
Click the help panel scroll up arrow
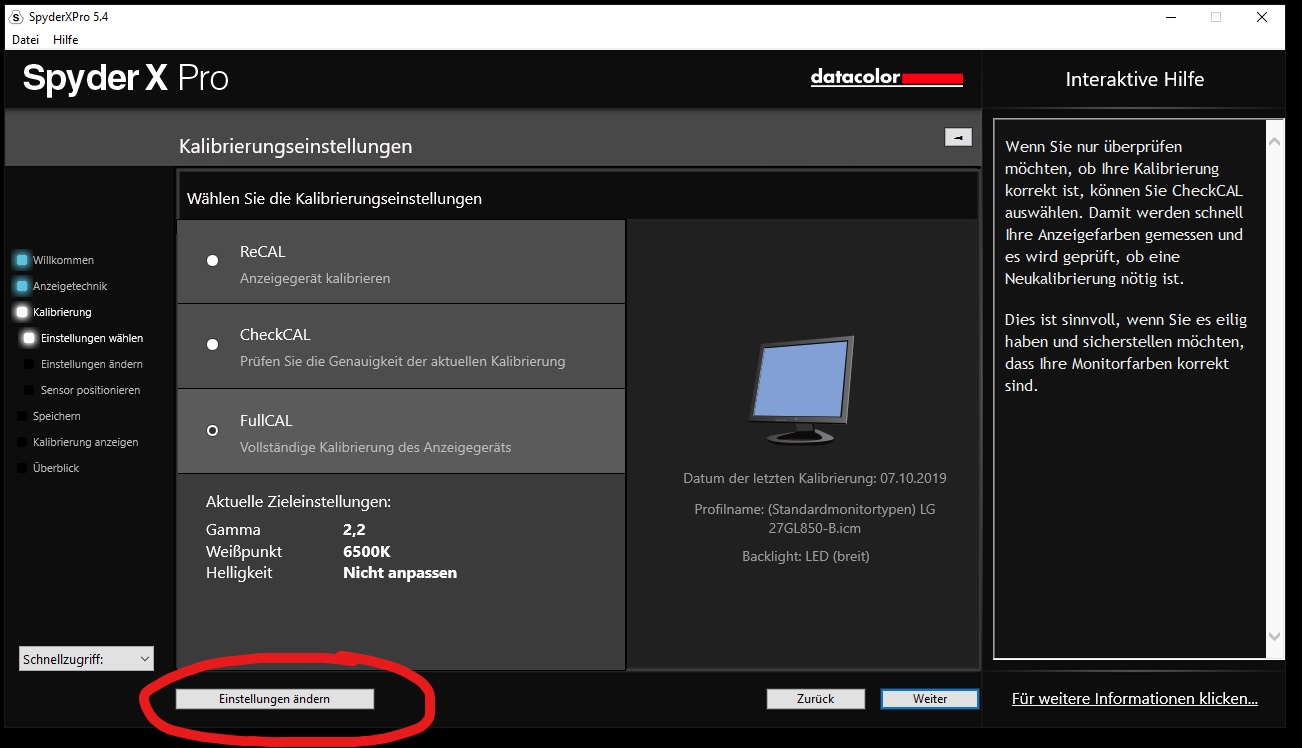pos(1274,143)
